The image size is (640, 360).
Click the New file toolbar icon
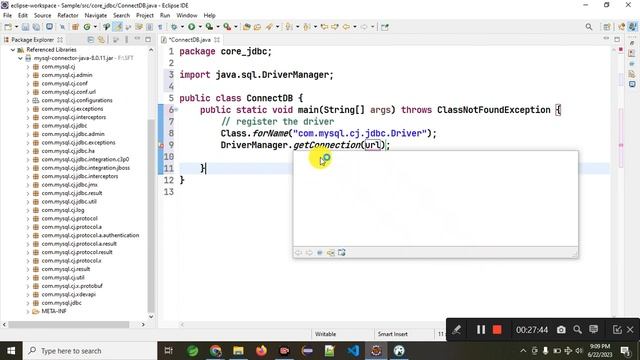8,27
